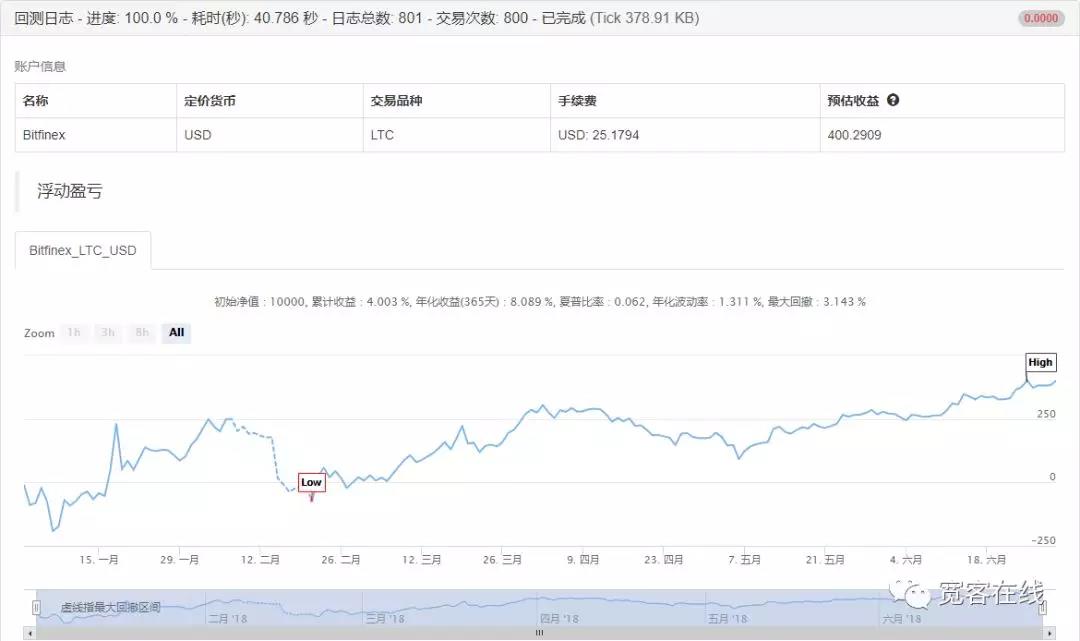
Task: Click the right navigator range handle
Action: tap(1041, 607)
